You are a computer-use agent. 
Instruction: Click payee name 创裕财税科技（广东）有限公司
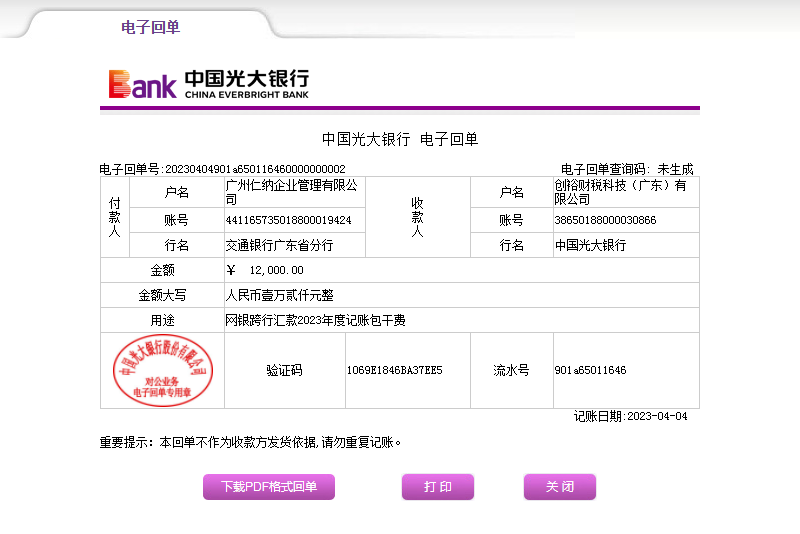coord(620,192)
